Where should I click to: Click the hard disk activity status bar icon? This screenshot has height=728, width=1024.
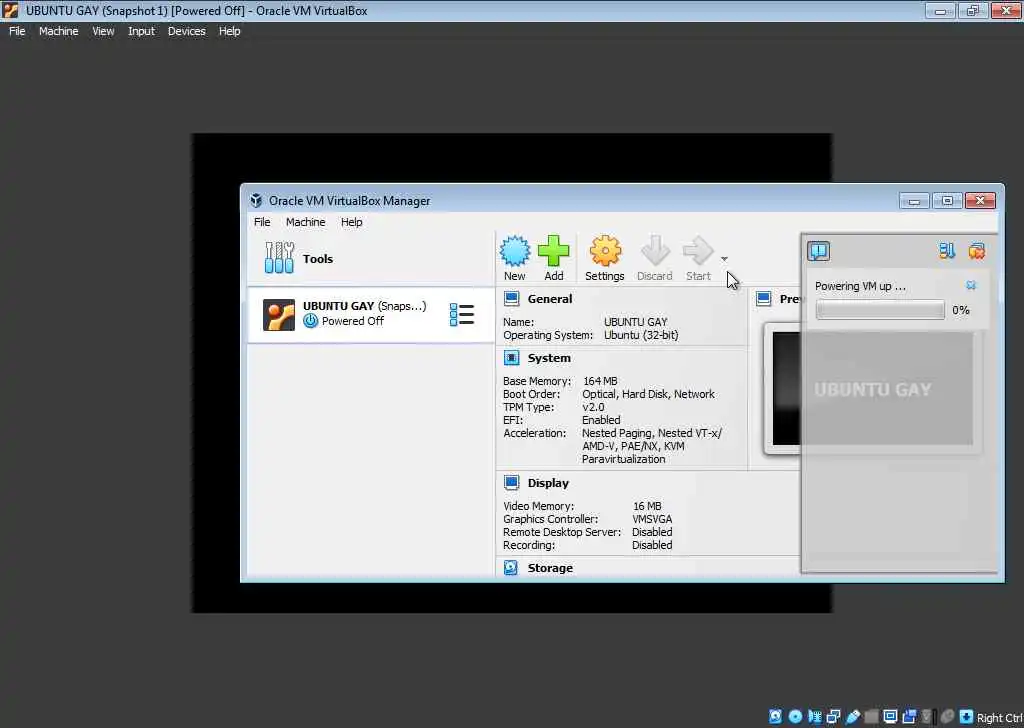(776, 716)
